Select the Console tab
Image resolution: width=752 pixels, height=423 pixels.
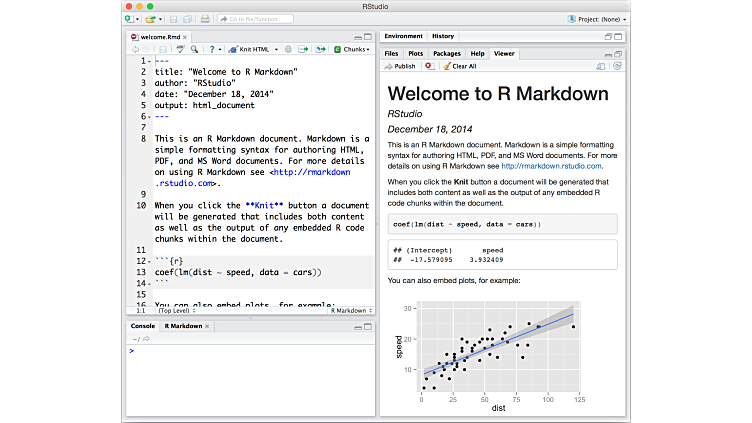[142, 326]
